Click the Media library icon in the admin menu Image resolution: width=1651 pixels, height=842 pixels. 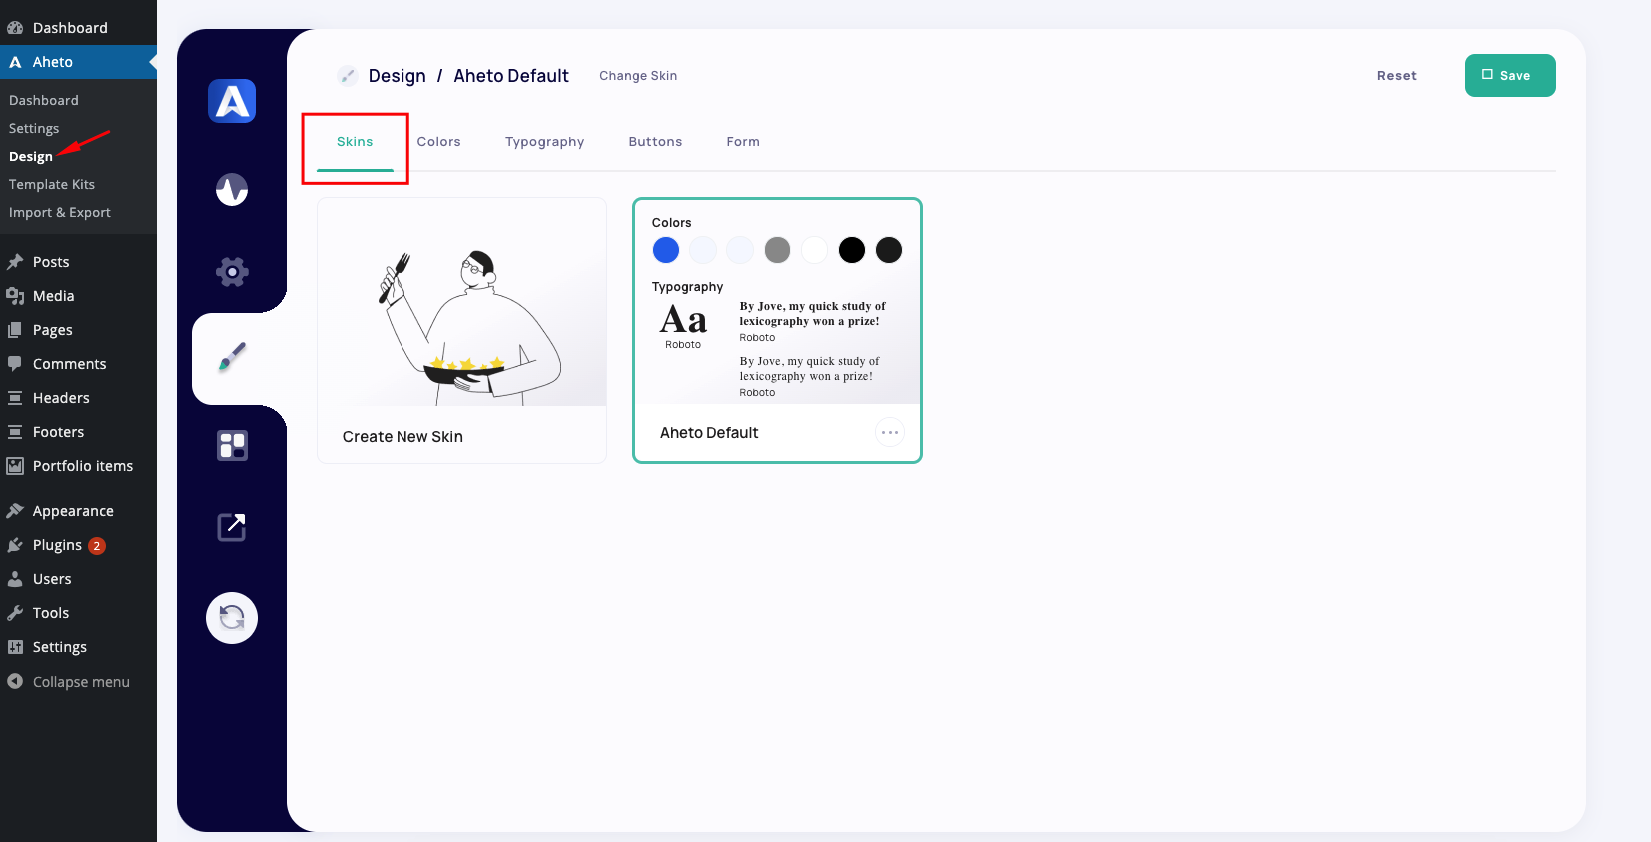click(15, 296)
